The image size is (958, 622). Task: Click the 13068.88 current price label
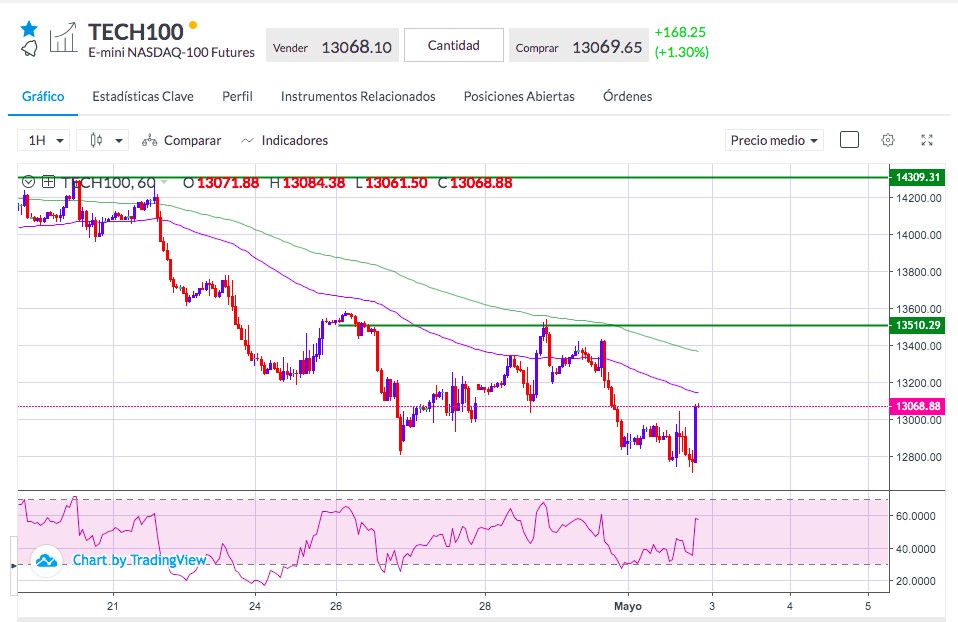point(917,406)
